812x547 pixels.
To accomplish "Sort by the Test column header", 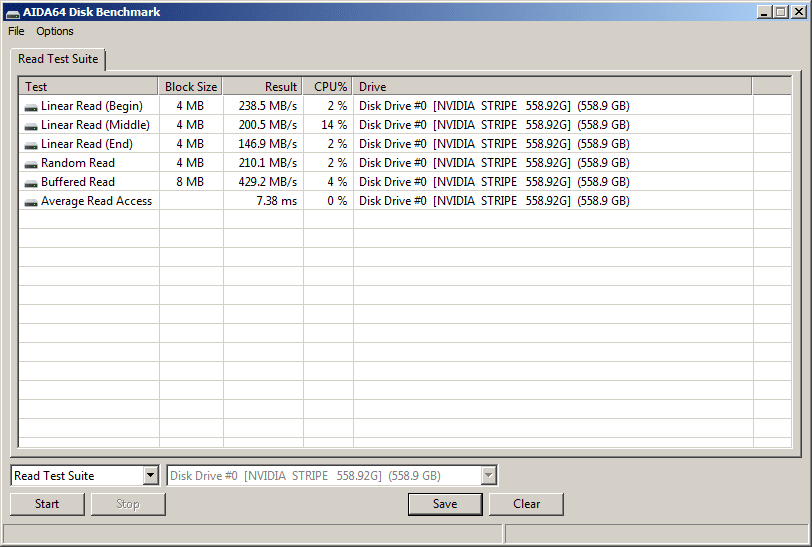I will [x=88, y=87].
